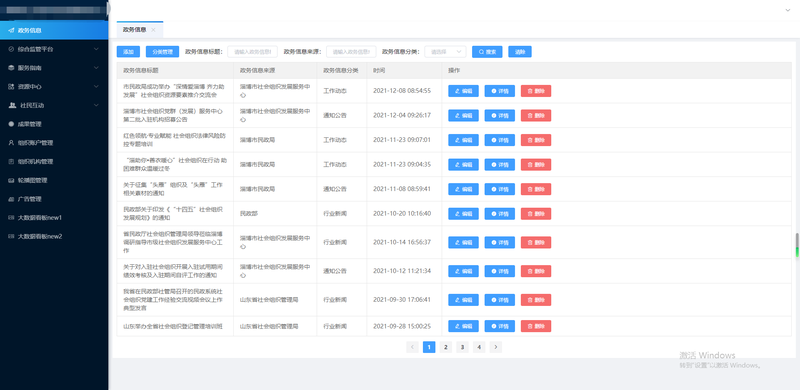The width and height of the screenshot is (800, 390).
Task: Edit the row dated 2021-10-14 16:56:37
Action: pos(463,242)
